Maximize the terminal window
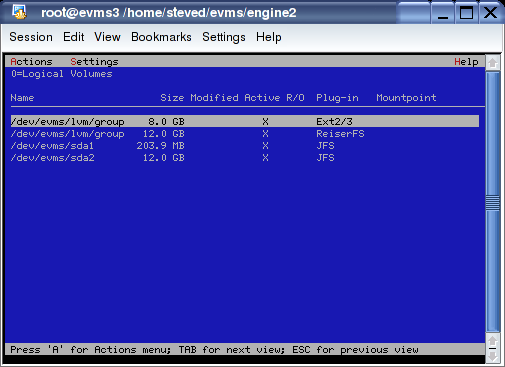The height and width of the screenshot is (367, 505). point(466,13)
